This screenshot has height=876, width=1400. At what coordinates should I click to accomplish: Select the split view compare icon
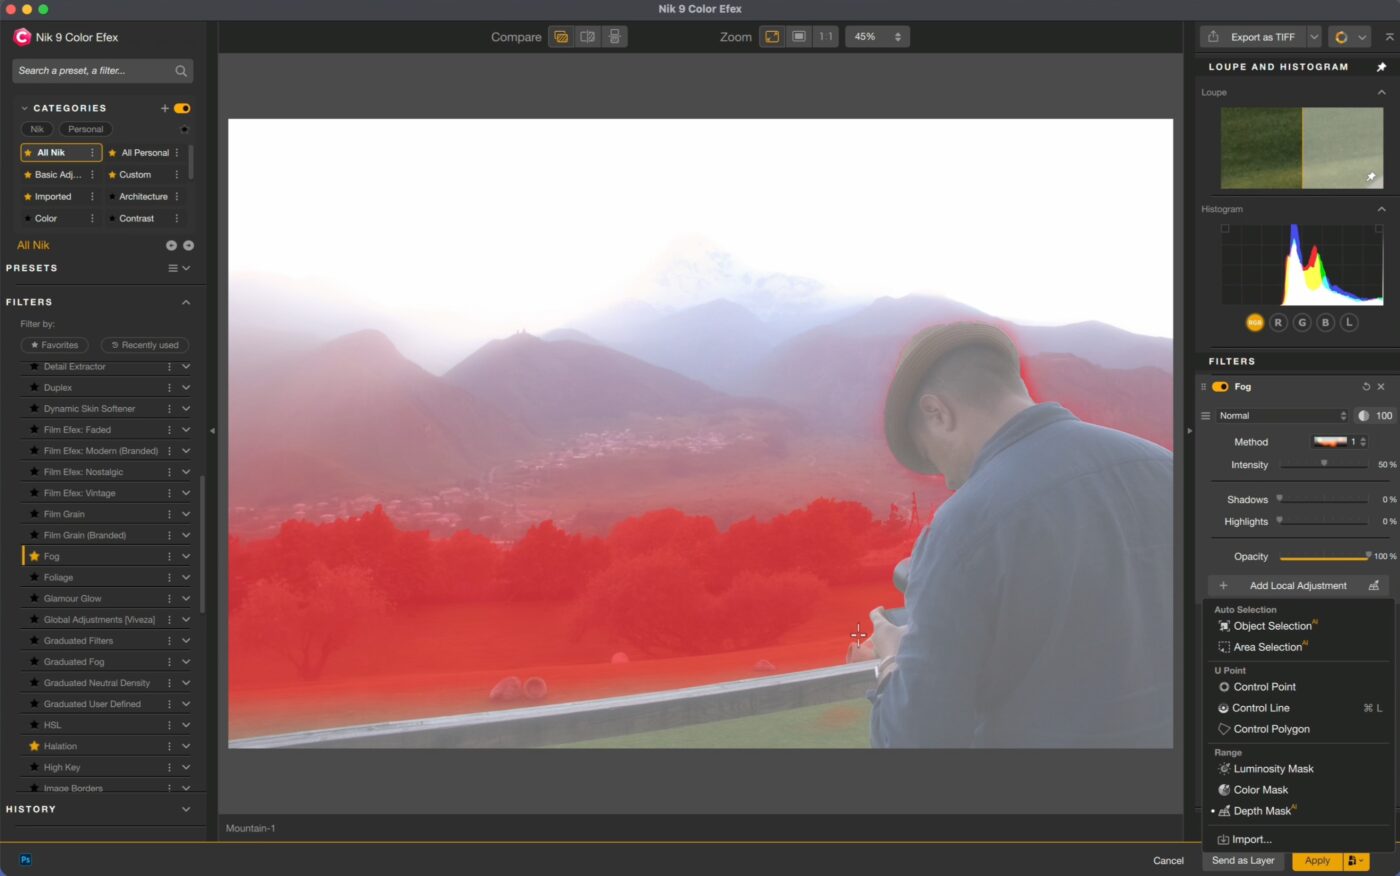[588, 37]
